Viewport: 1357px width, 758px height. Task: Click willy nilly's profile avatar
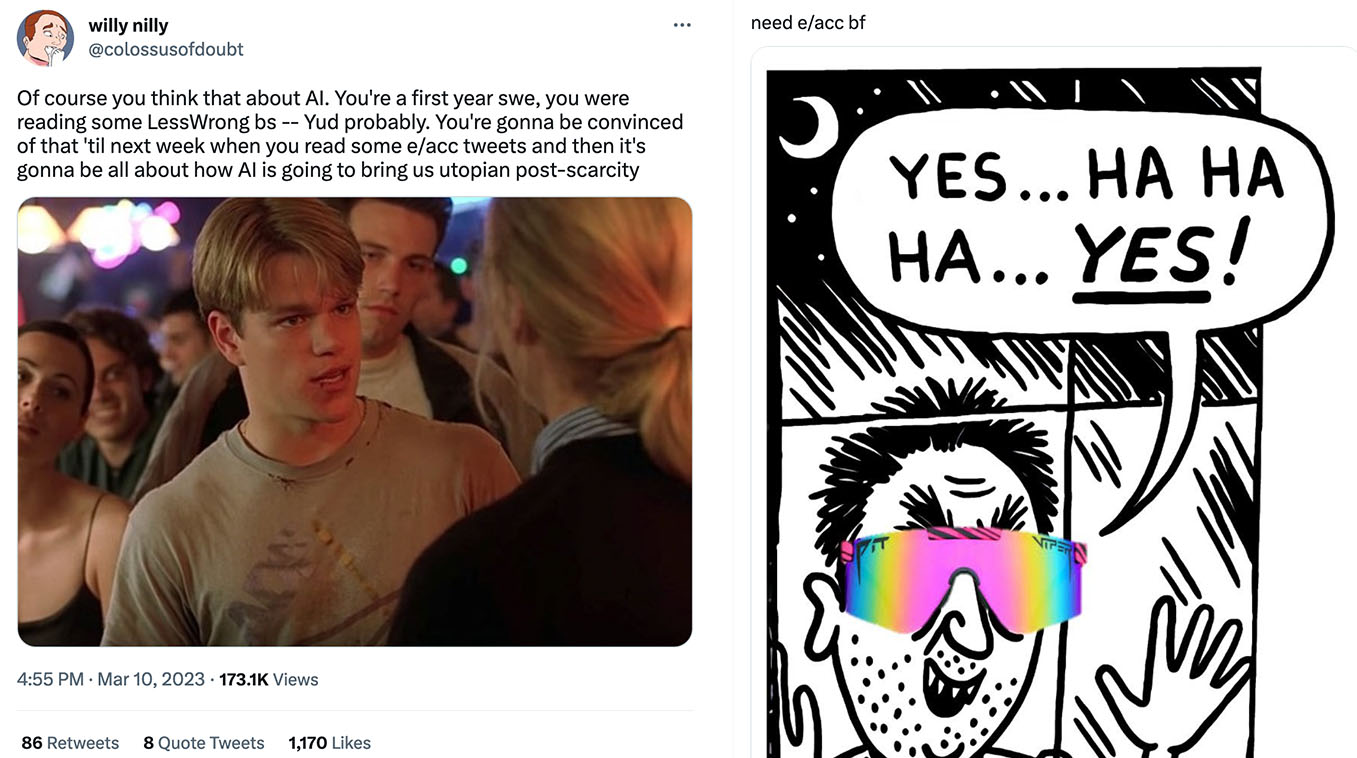(45, 36)
